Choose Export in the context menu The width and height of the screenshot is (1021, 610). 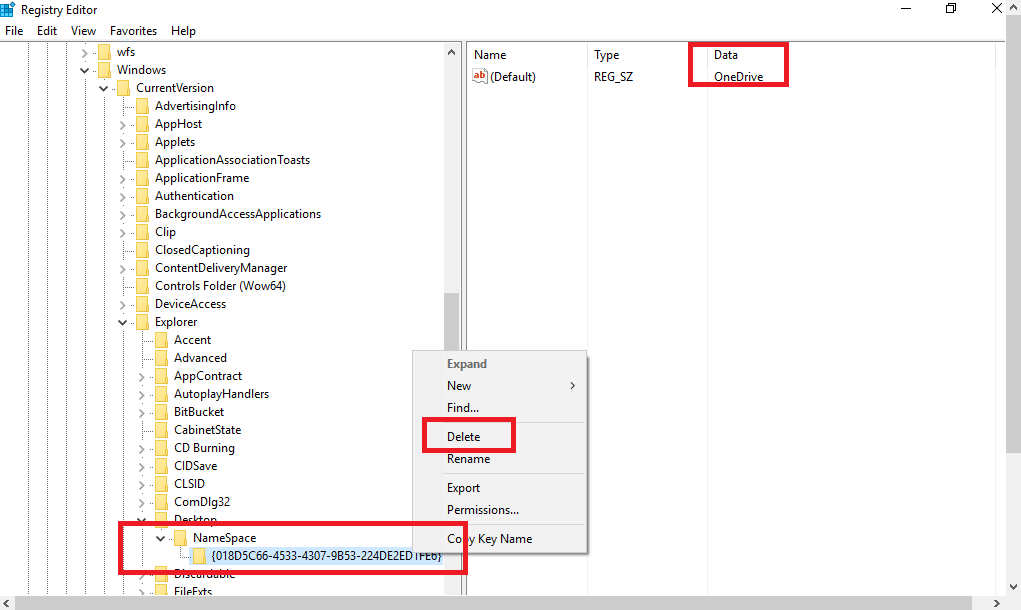(x=463, y=487)
